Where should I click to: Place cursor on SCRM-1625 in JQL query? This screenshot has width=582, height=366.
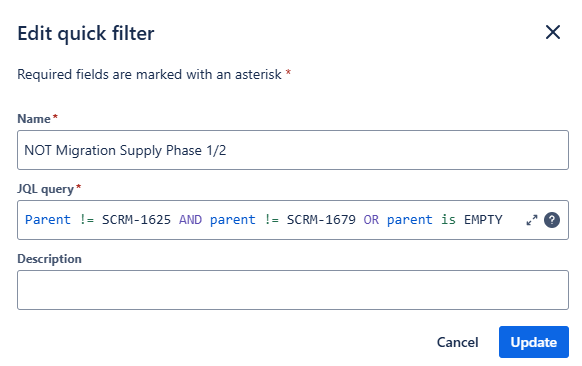(136, 220)
